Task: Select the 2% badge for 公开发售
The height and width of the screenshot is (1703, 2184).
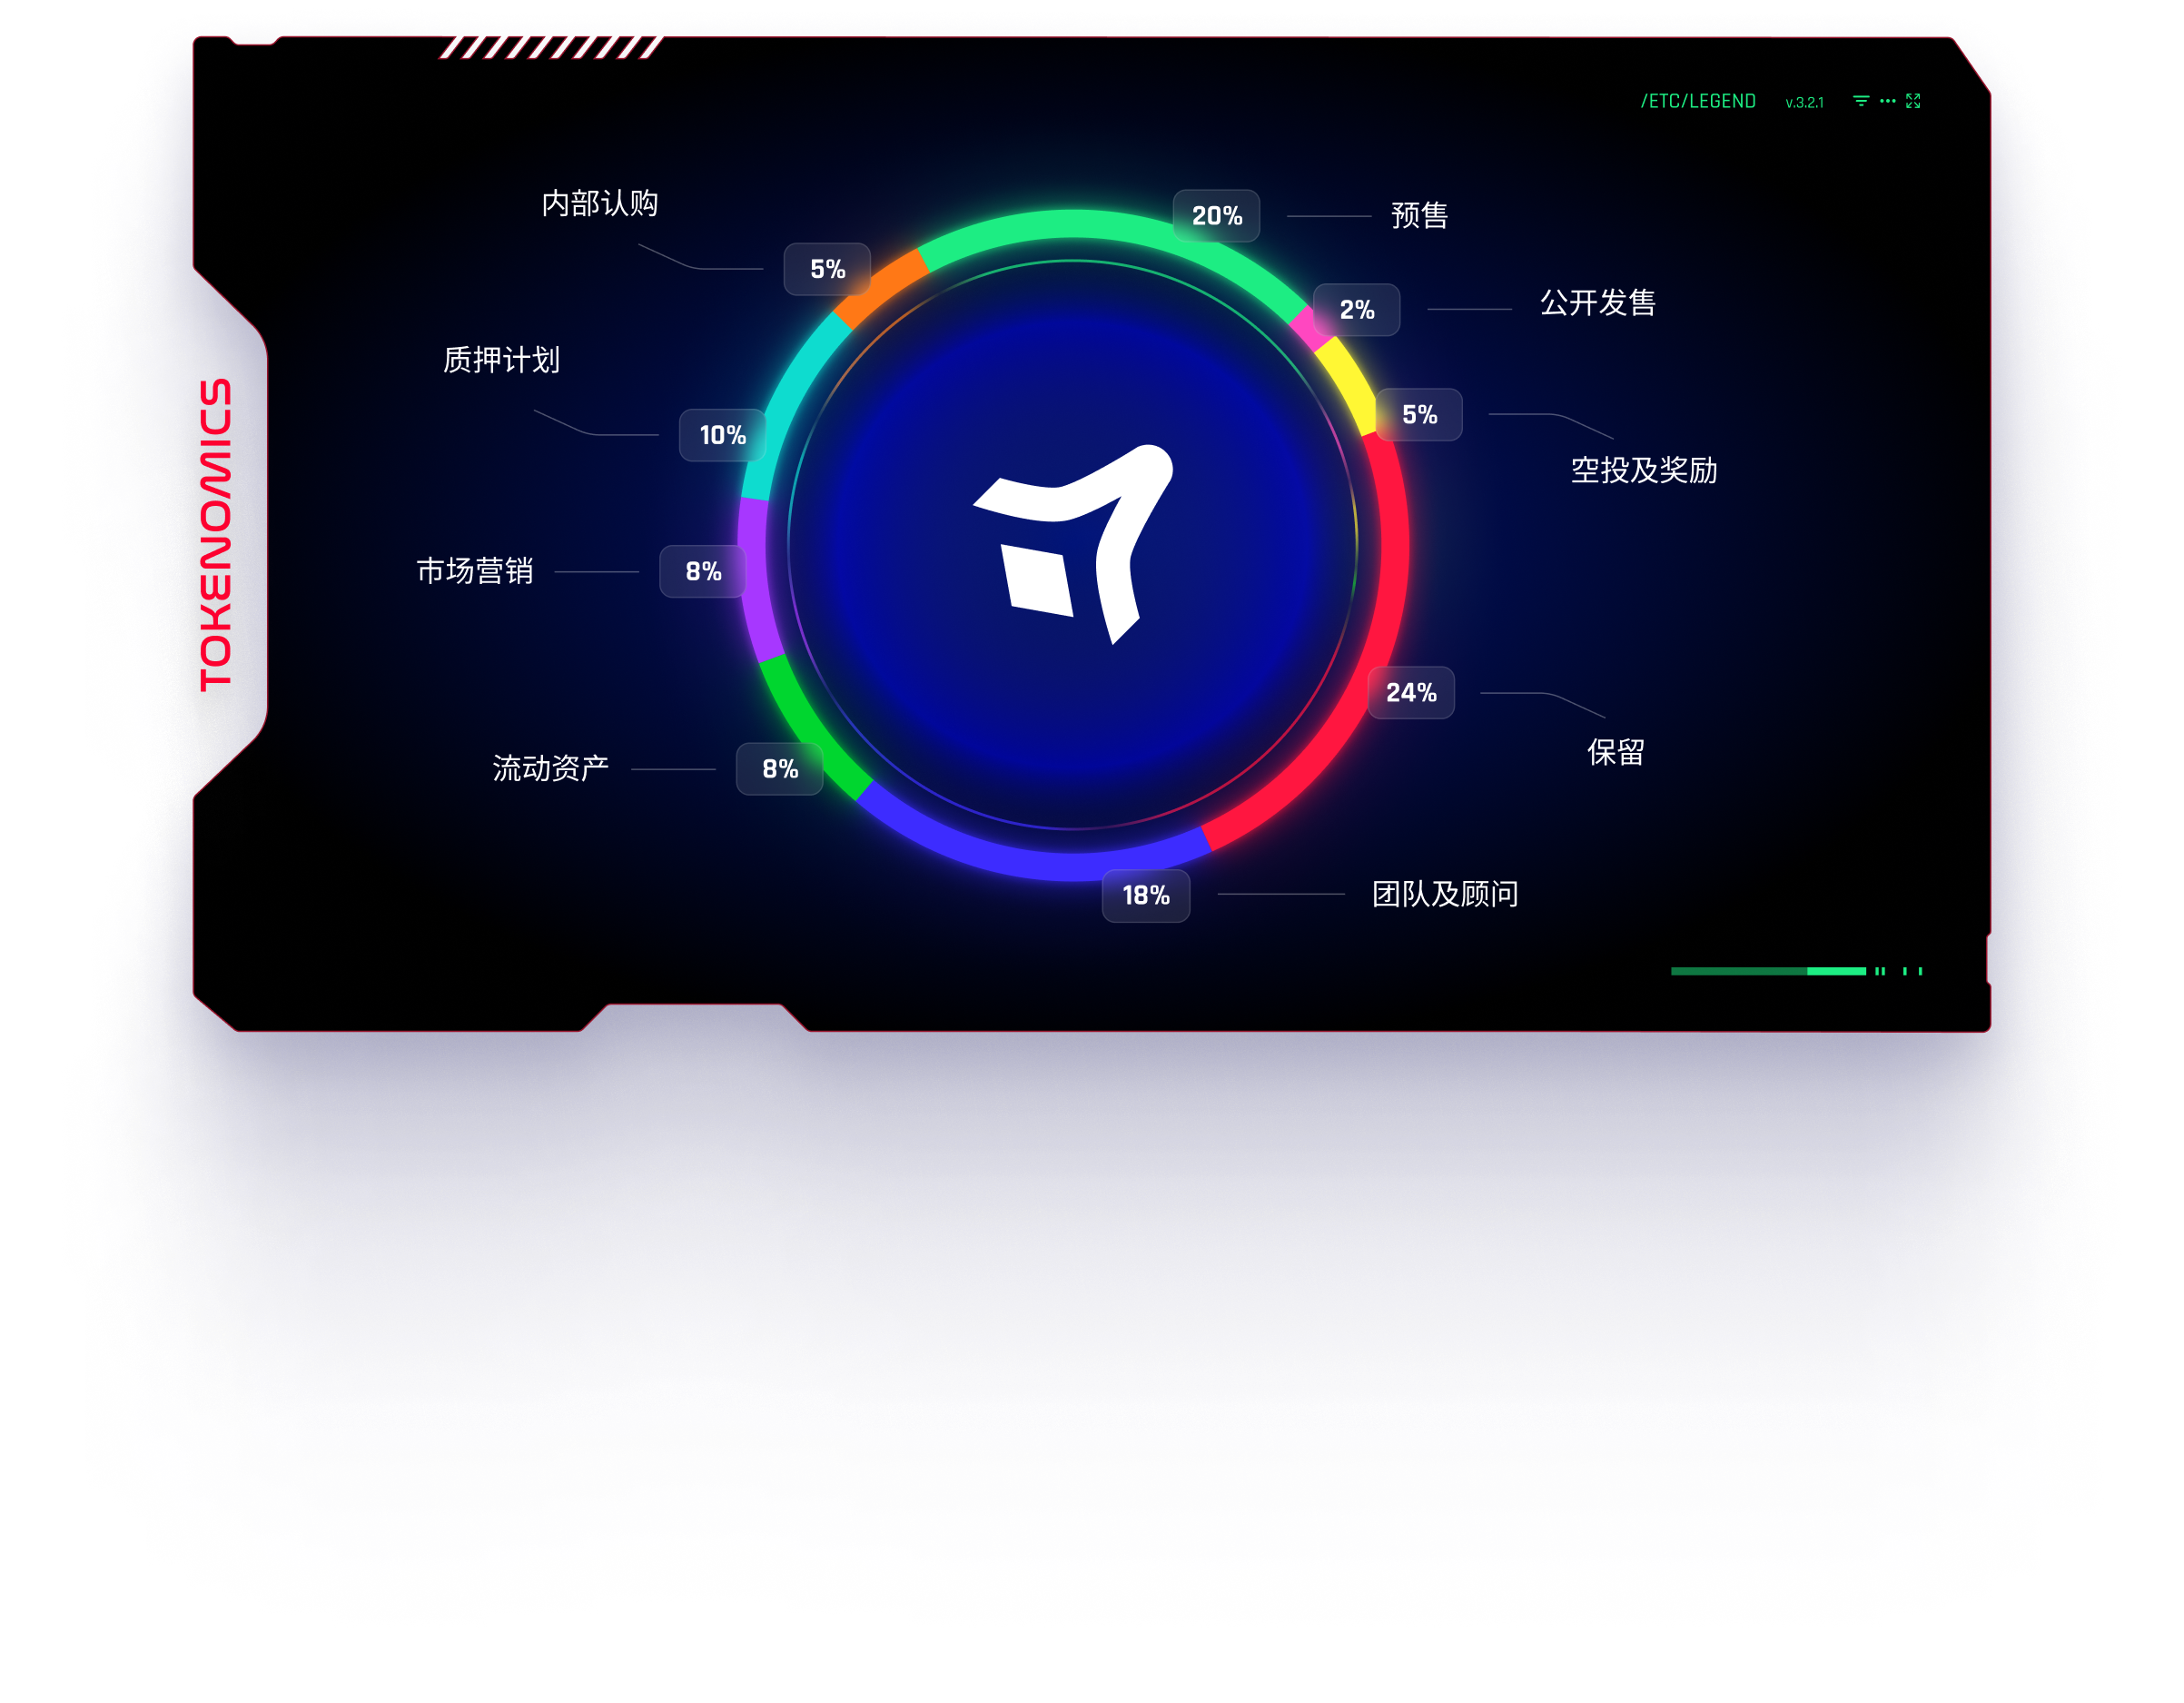Action: [1356, 310]
